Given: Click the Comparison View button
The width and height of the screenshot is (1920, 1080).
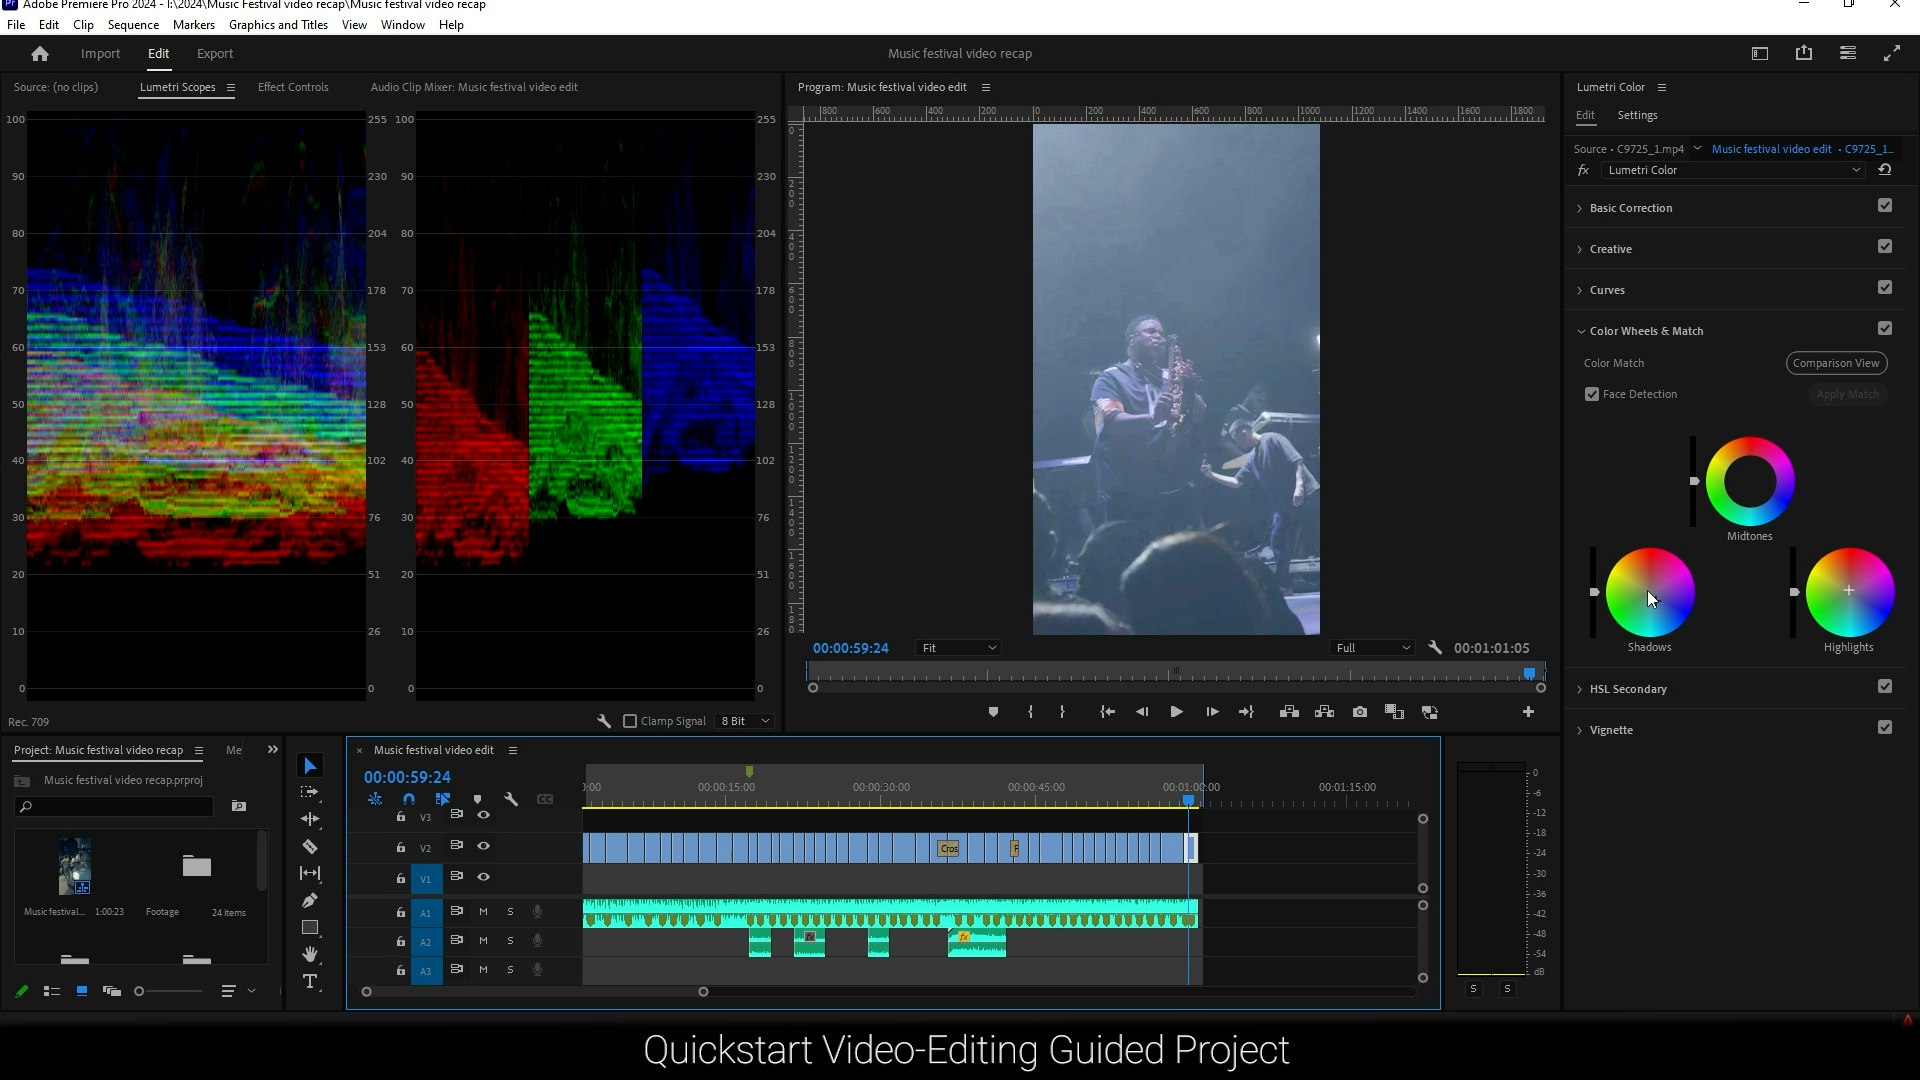Looking at the screenshot, I should coord(1836,363).
